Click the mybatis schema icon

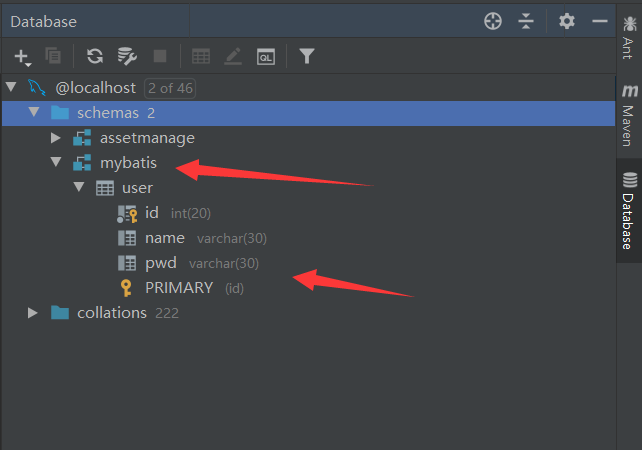point(82,163)
